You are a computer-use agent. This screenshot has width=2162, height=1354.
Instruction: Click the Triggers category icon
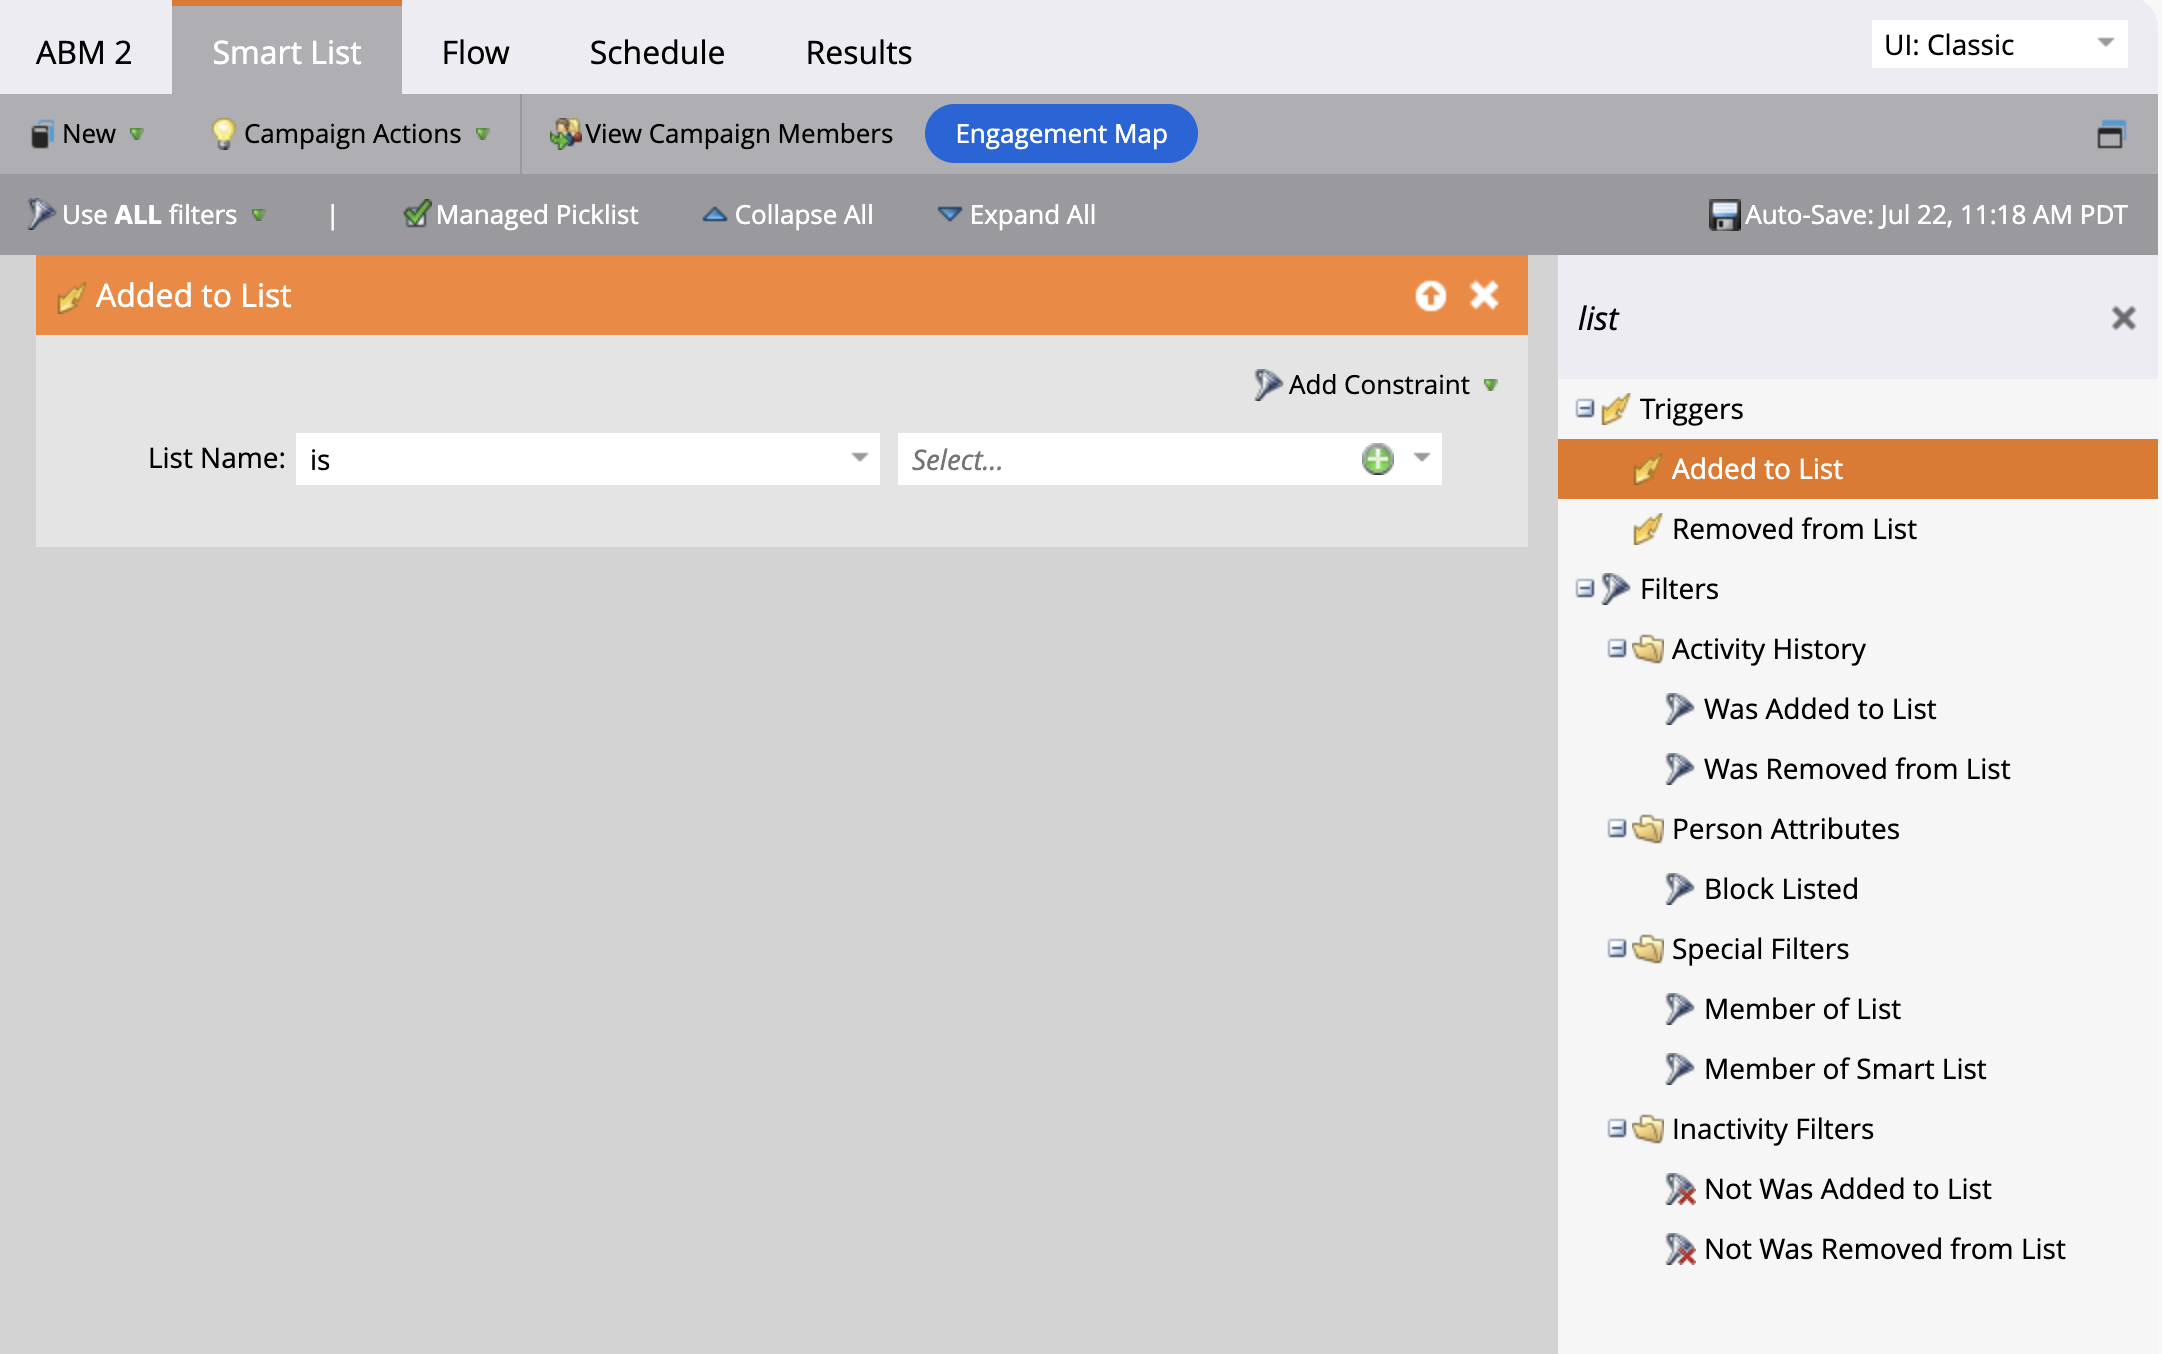1615,408
